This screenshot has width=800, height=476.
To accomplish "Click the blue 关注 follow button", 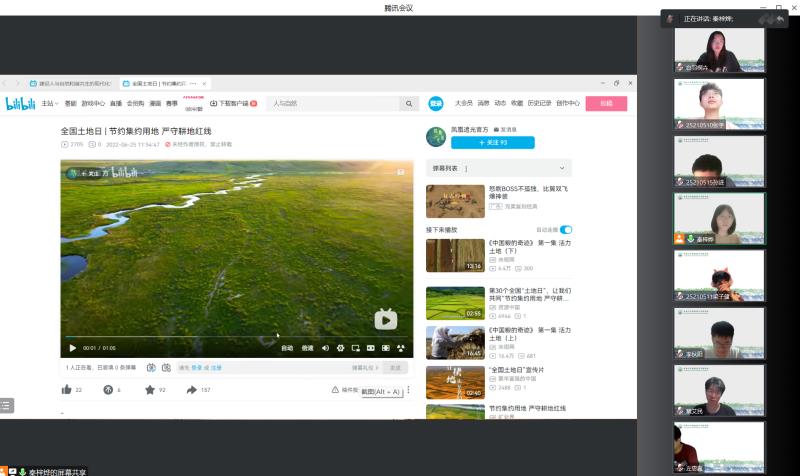I will pos(479,143).
